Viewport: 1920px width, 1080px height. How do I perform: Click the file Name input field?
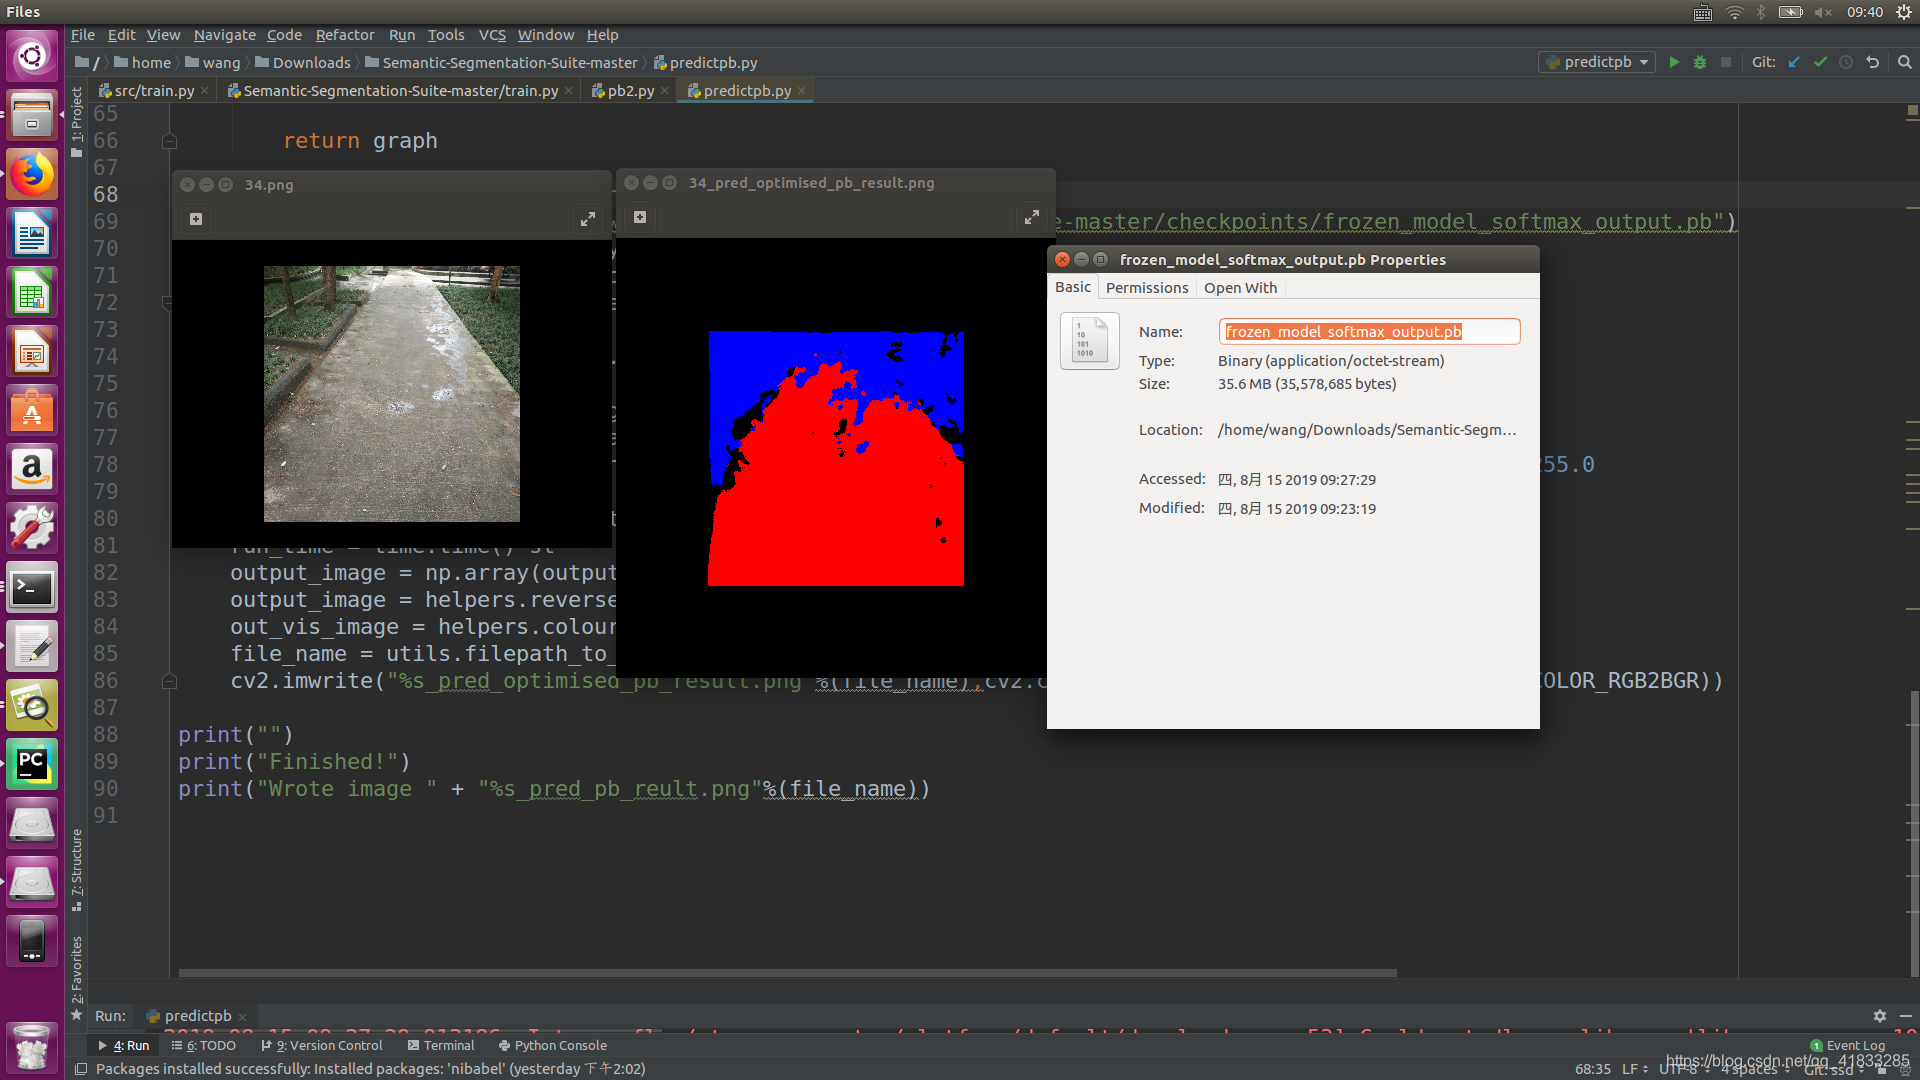click(x=1368, y=332)
